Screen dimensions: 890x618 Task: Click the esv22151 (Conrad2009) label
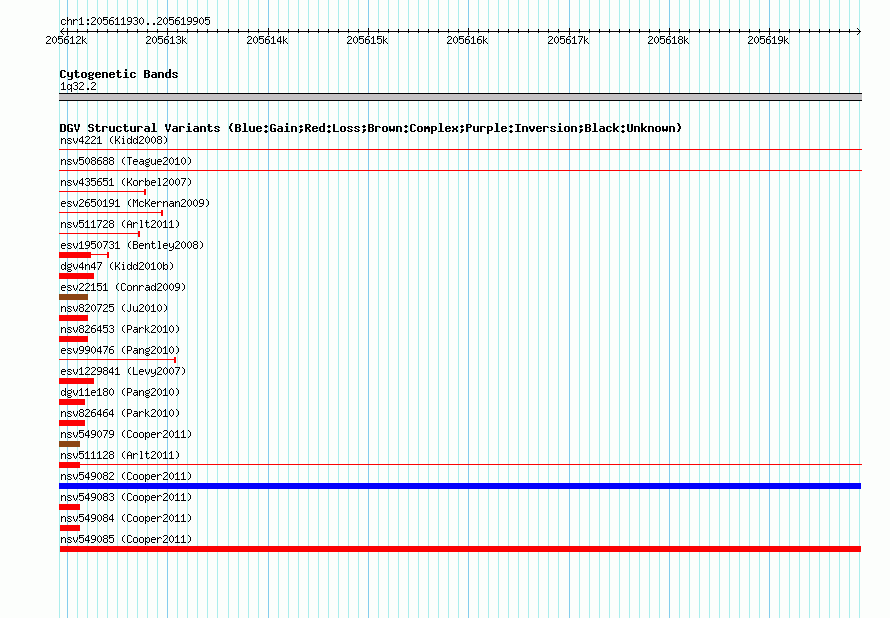pyautogui.click(x=123, y=287)
